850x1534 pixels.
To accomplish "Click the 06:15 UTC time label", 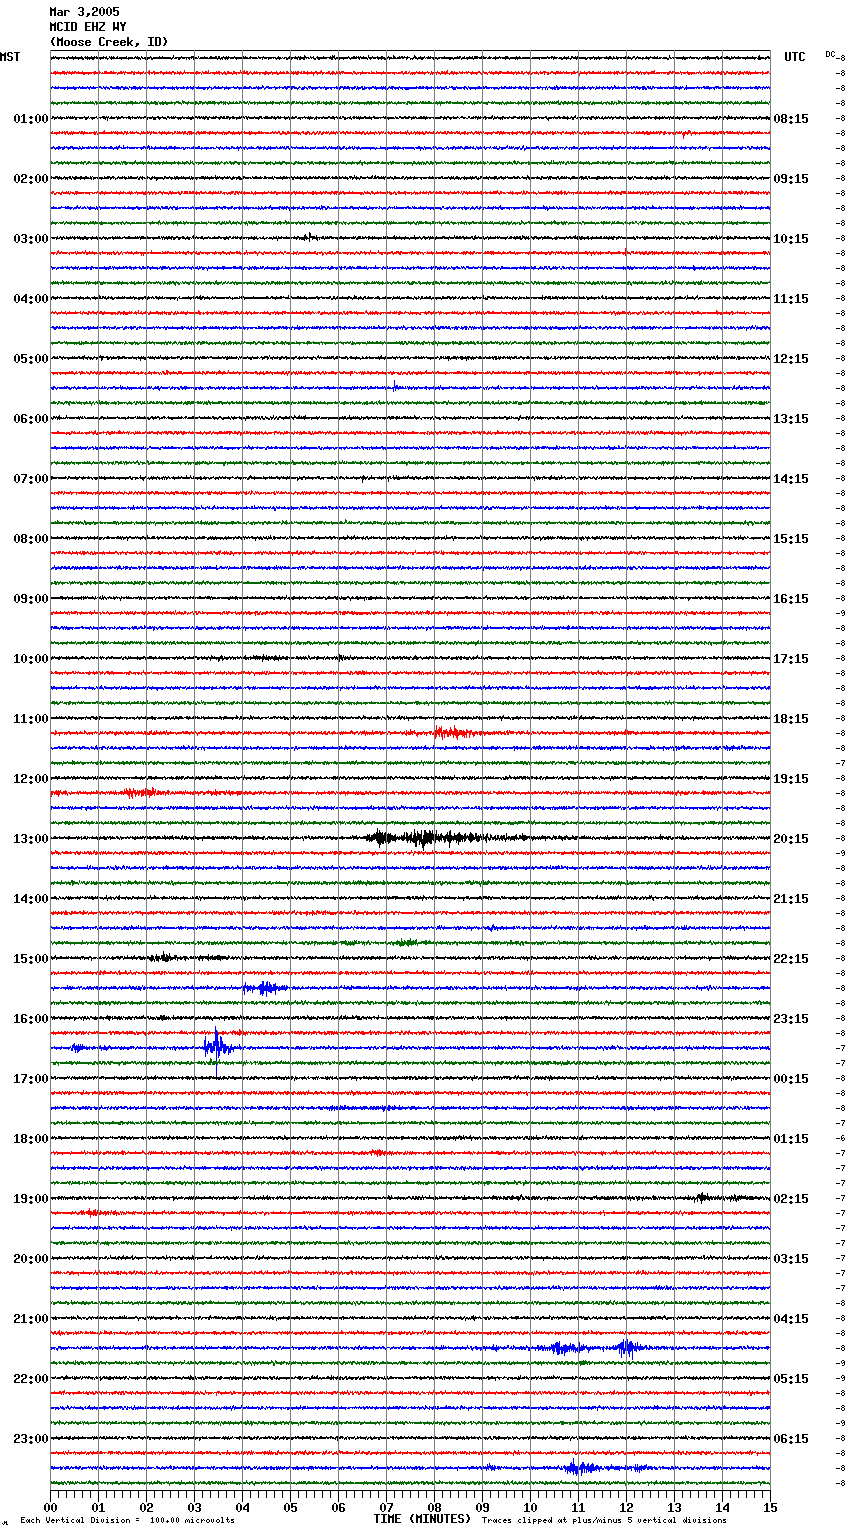I will [791, 1439].
